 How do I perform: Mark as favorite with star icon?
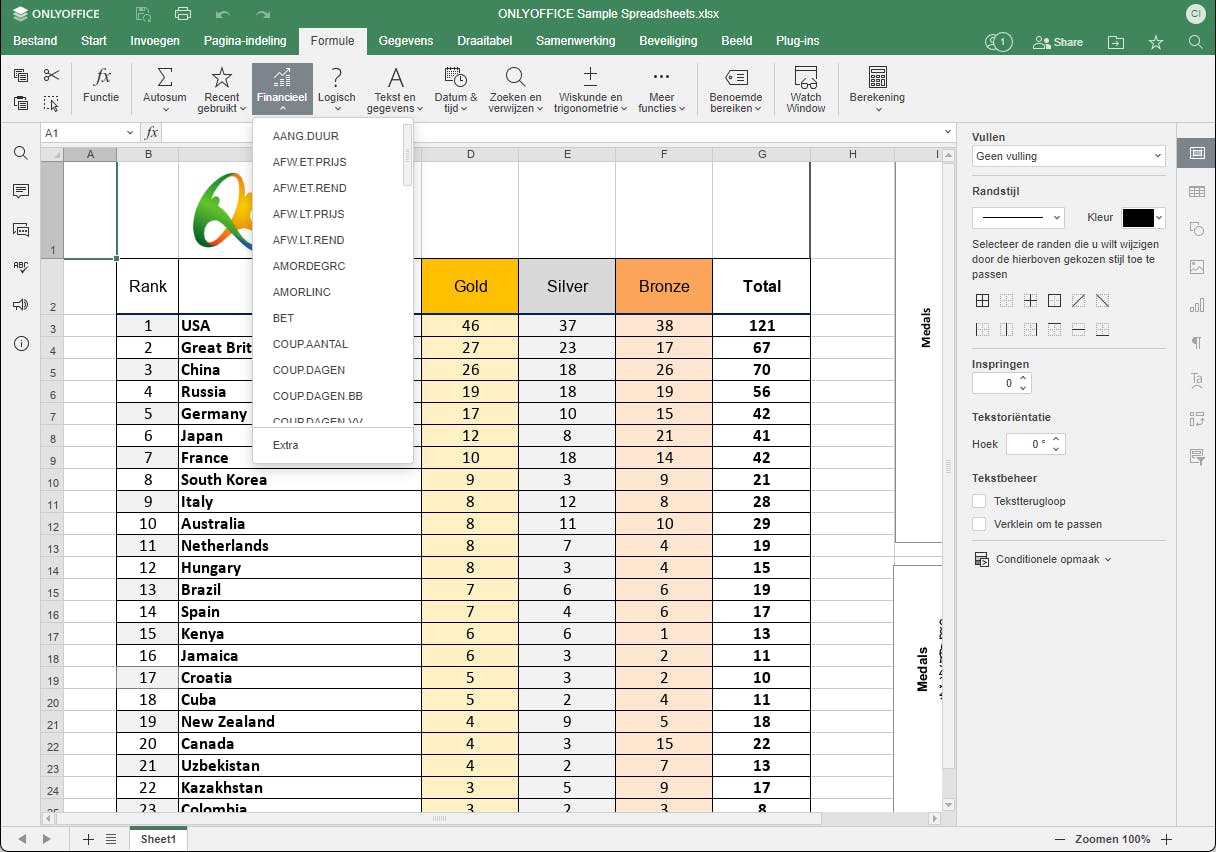pos(1156,42)
